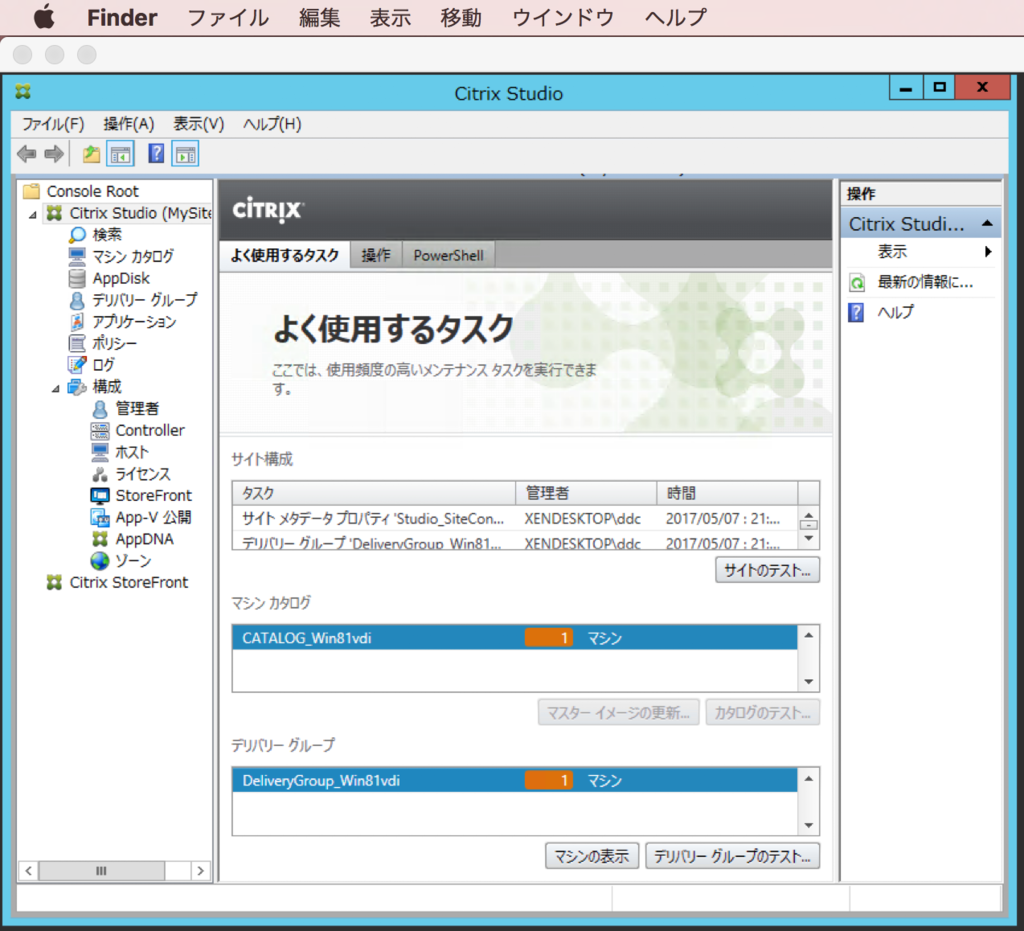Open ポリシー node in tree

point(114,343)
